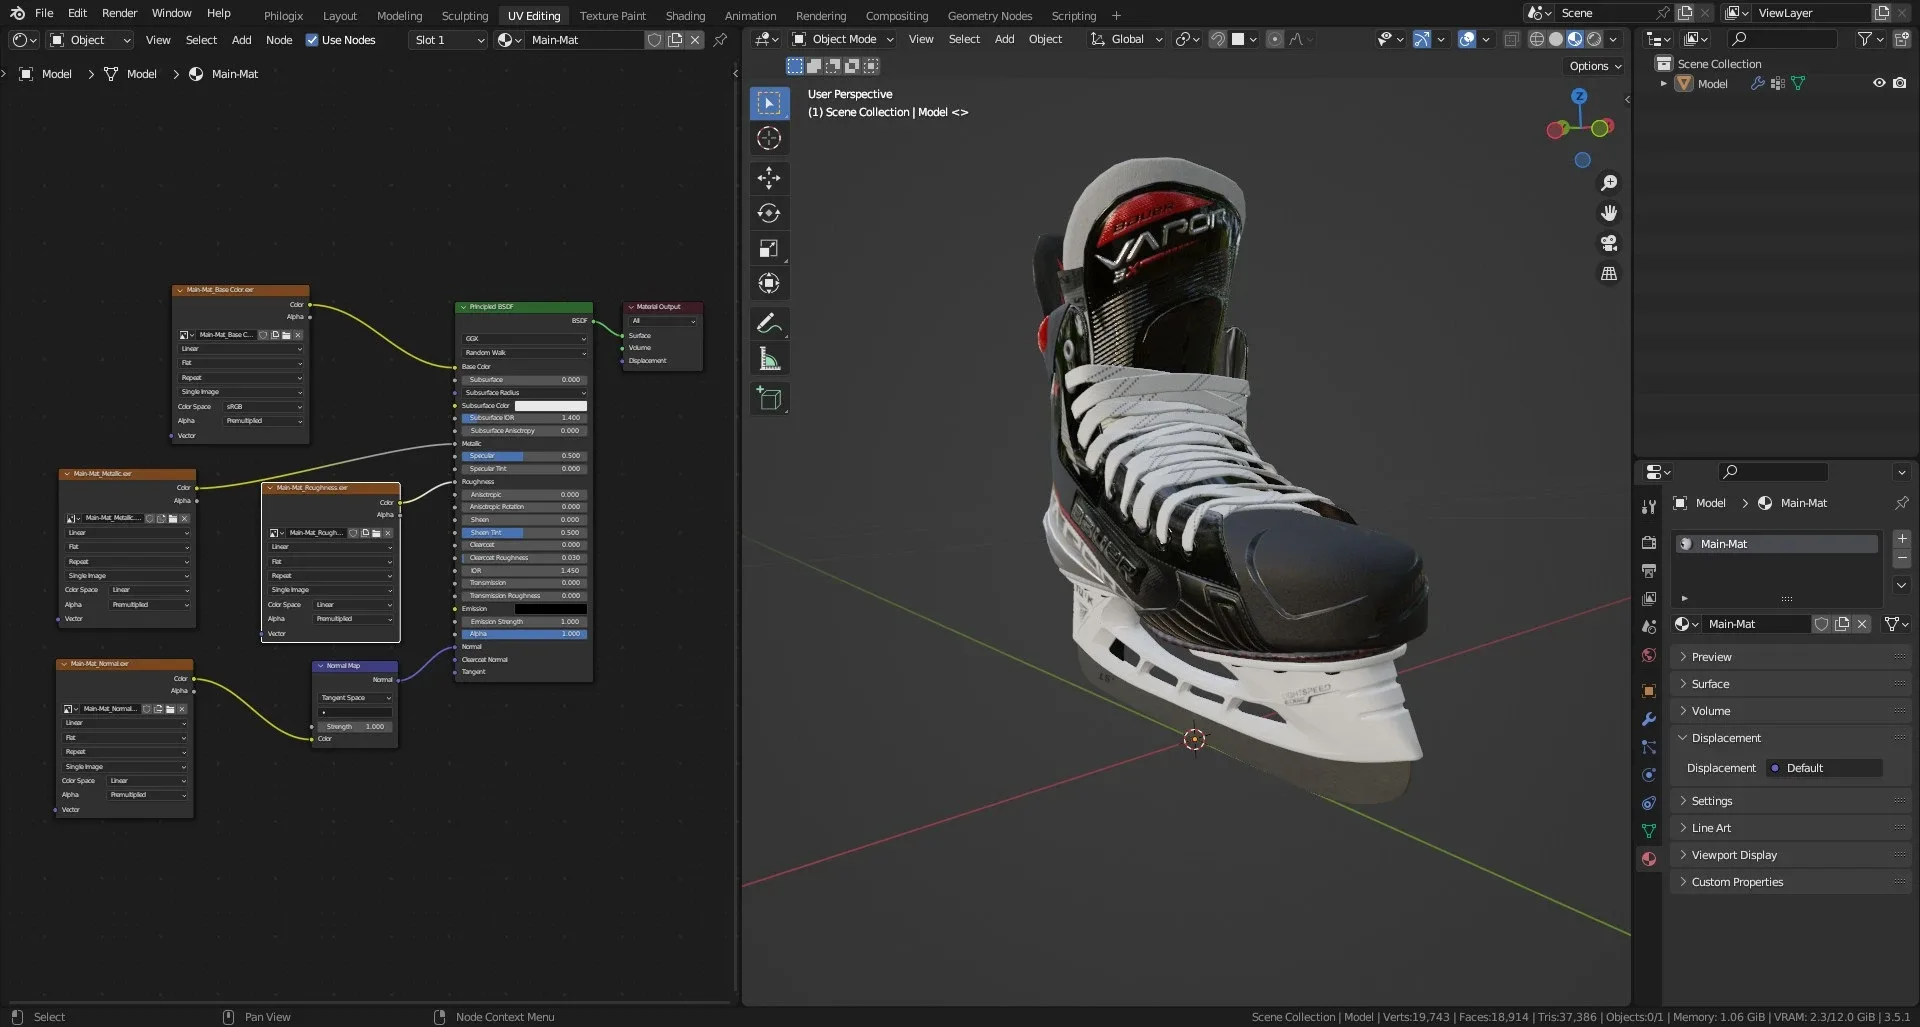Image resolution: width=1920 pixels, height=1027 pixels.
Task: Toggle snapping magnet in viewport header
Action: pyautogui.click(x=1217, y=39)
